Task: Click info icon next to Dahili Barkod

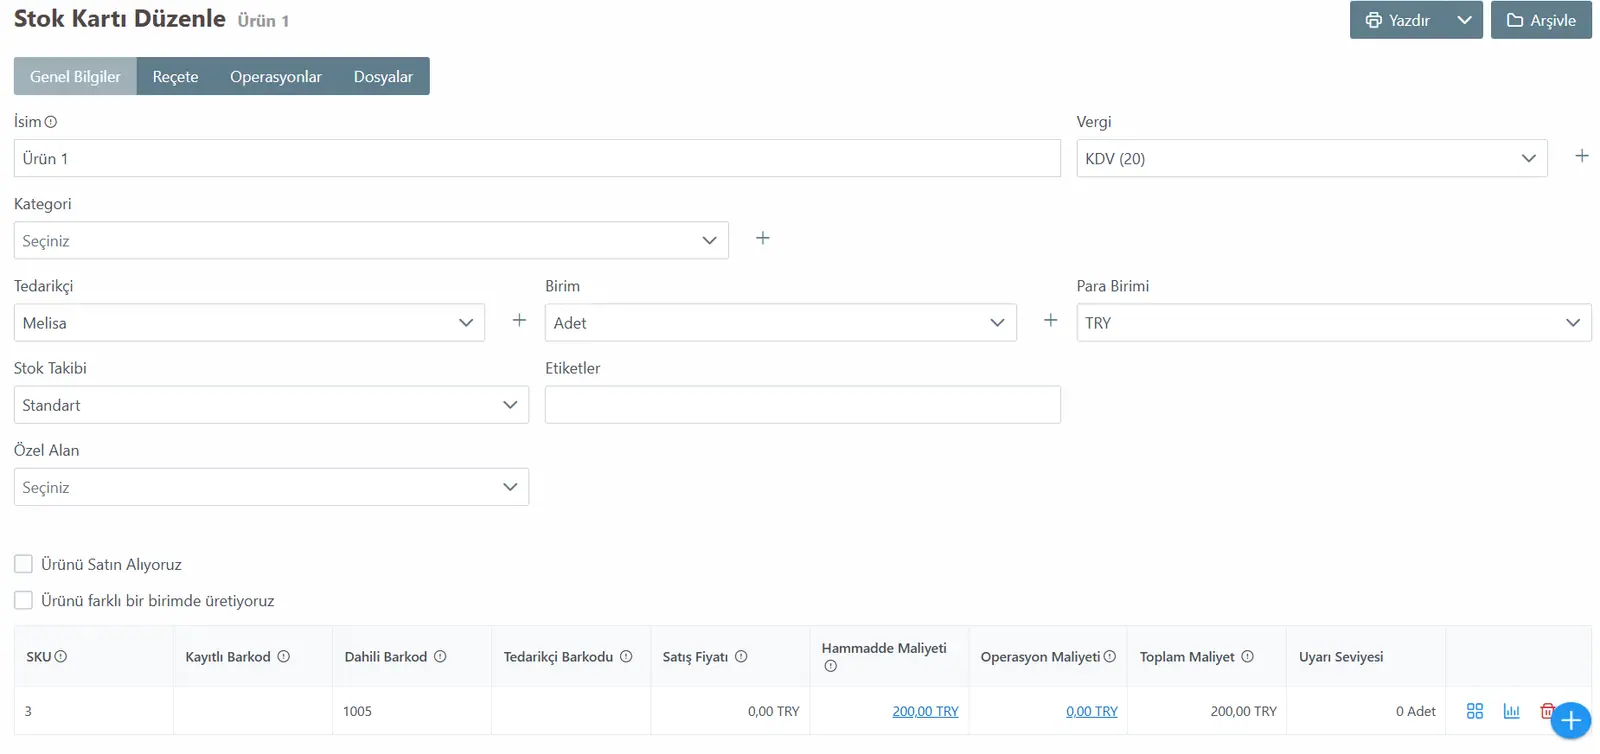Action: [440, 657]
